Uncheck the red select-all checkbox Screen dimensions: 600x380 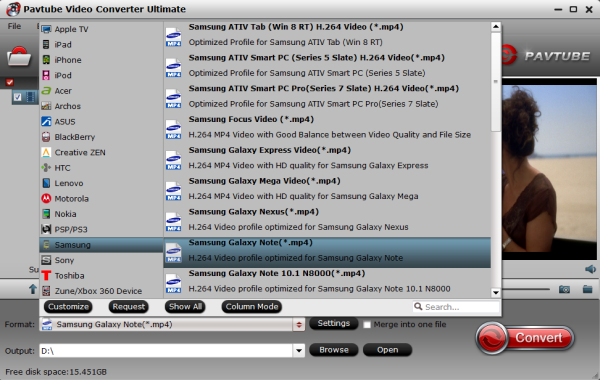[10, 82]
